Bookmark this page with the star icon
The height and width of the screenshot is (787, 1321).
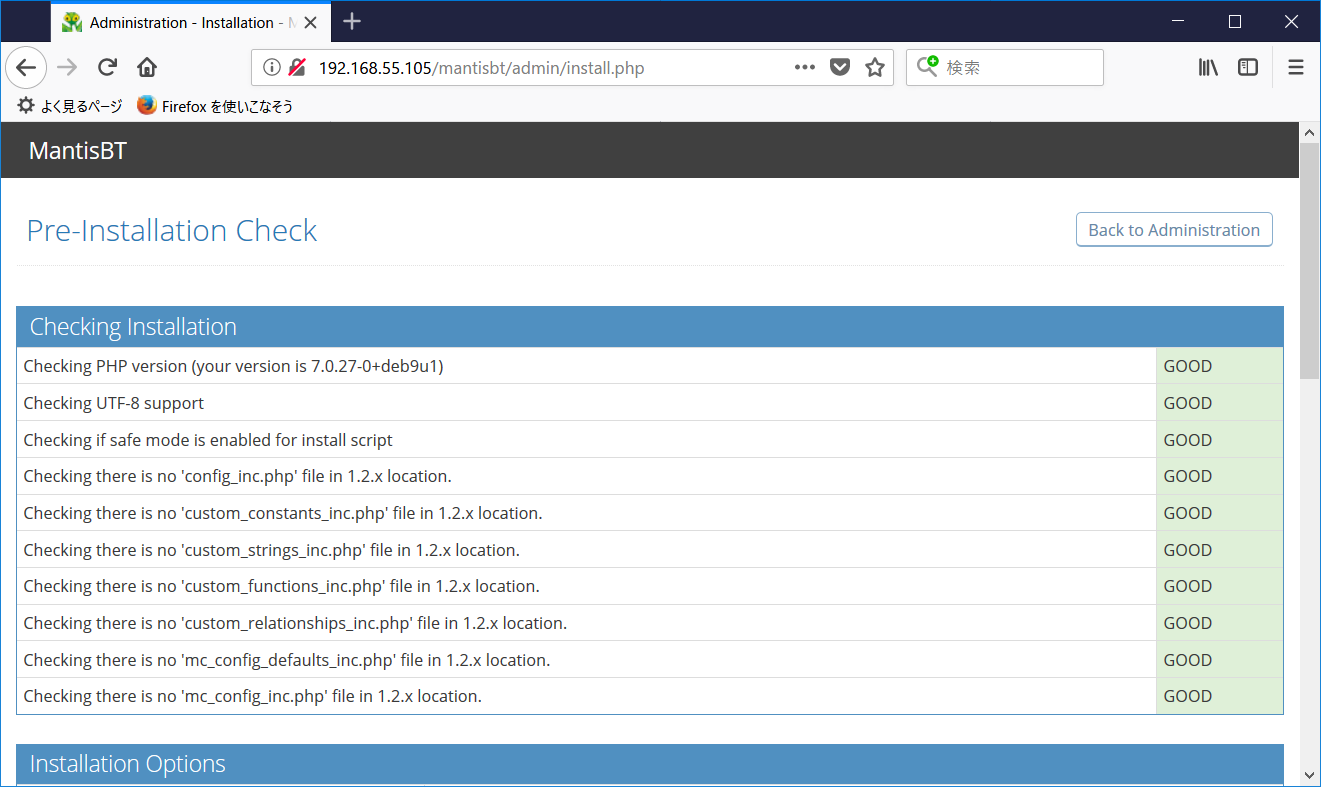pyautogui.click(x=874, y=67)
